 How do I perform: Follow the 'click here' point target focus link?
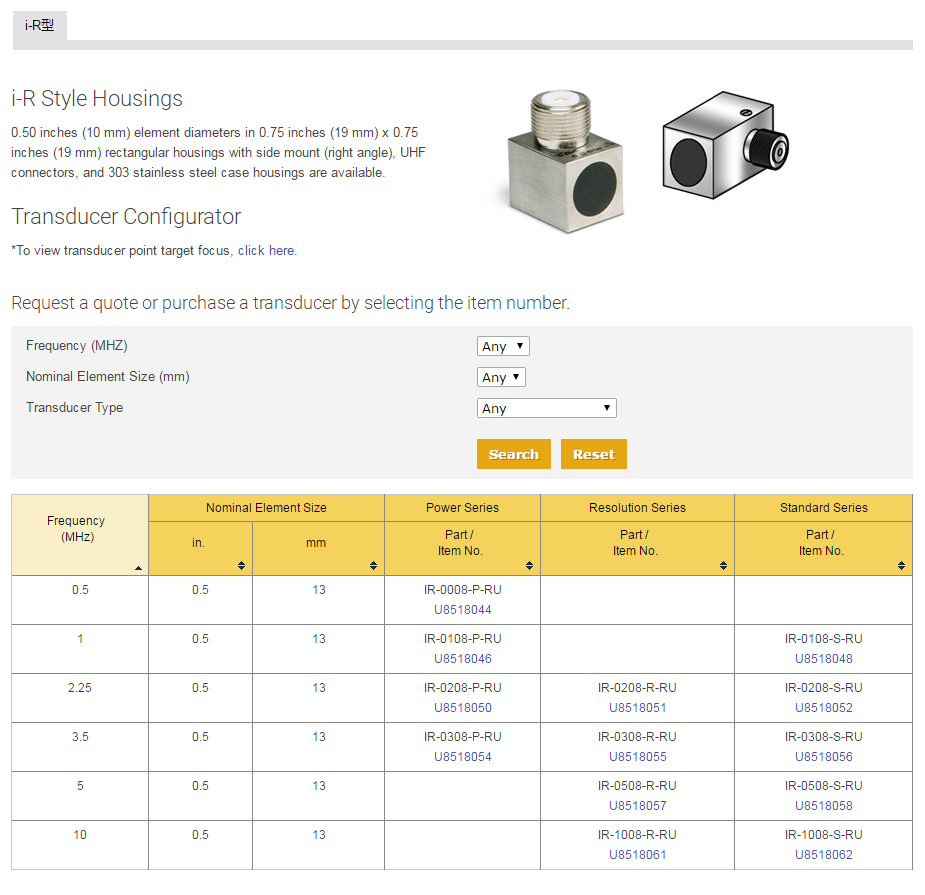pyautogui.click(x=266, y=251)
